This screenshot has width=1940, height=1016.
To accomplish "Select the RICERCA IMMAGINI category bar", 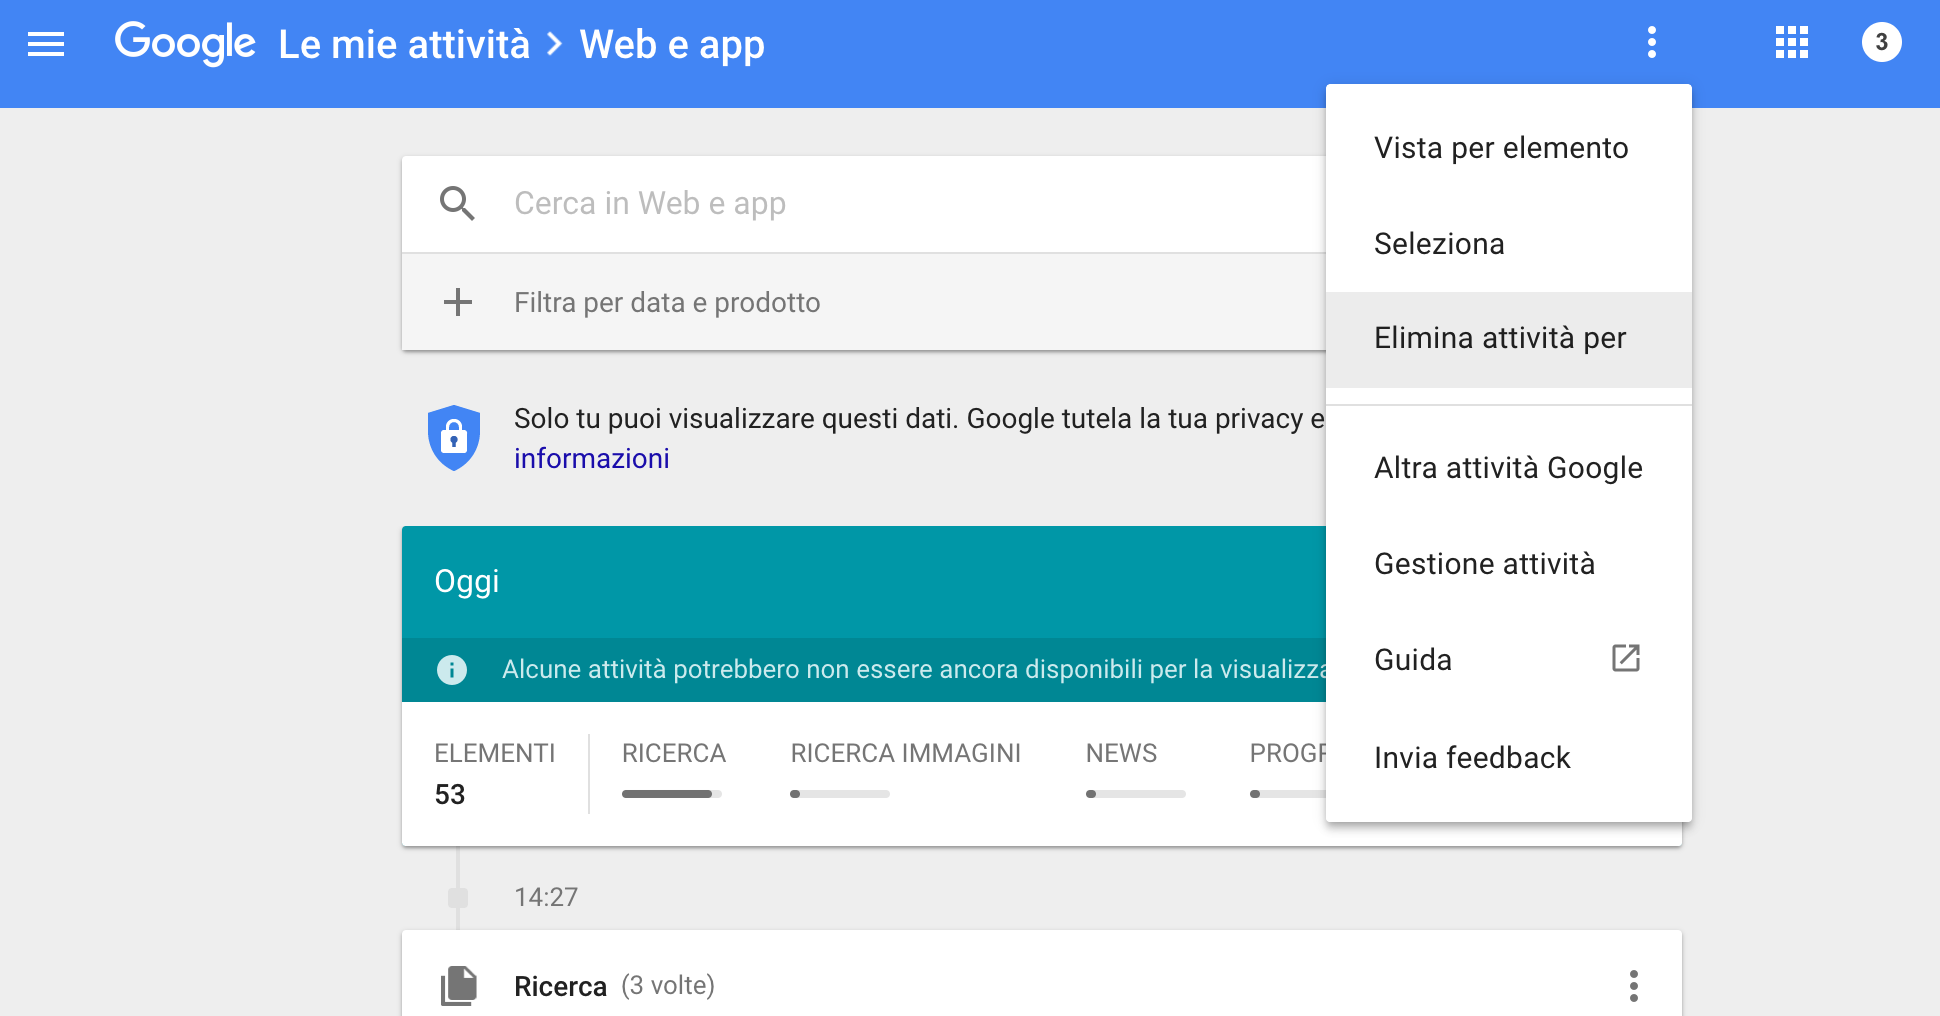I will click(x=840, y=794).
